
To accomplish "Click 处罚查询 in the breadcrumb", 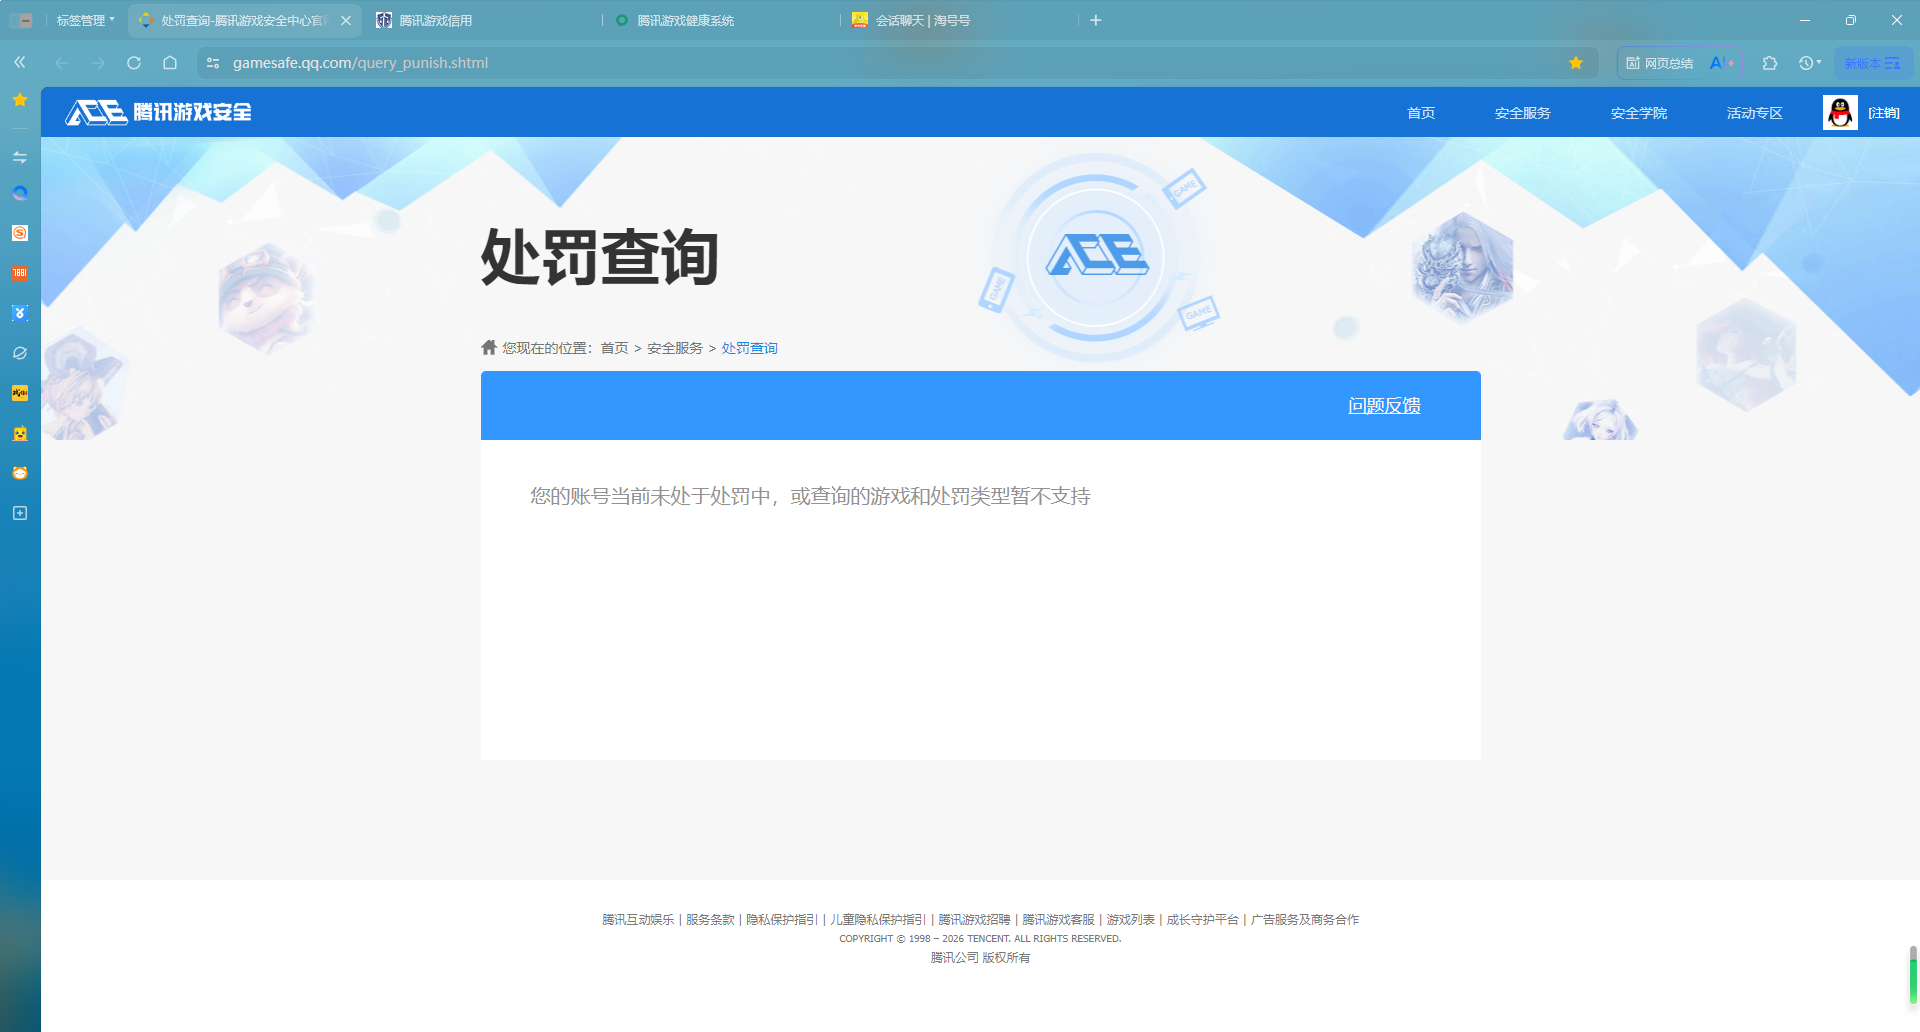I will [x=750, y=348].
